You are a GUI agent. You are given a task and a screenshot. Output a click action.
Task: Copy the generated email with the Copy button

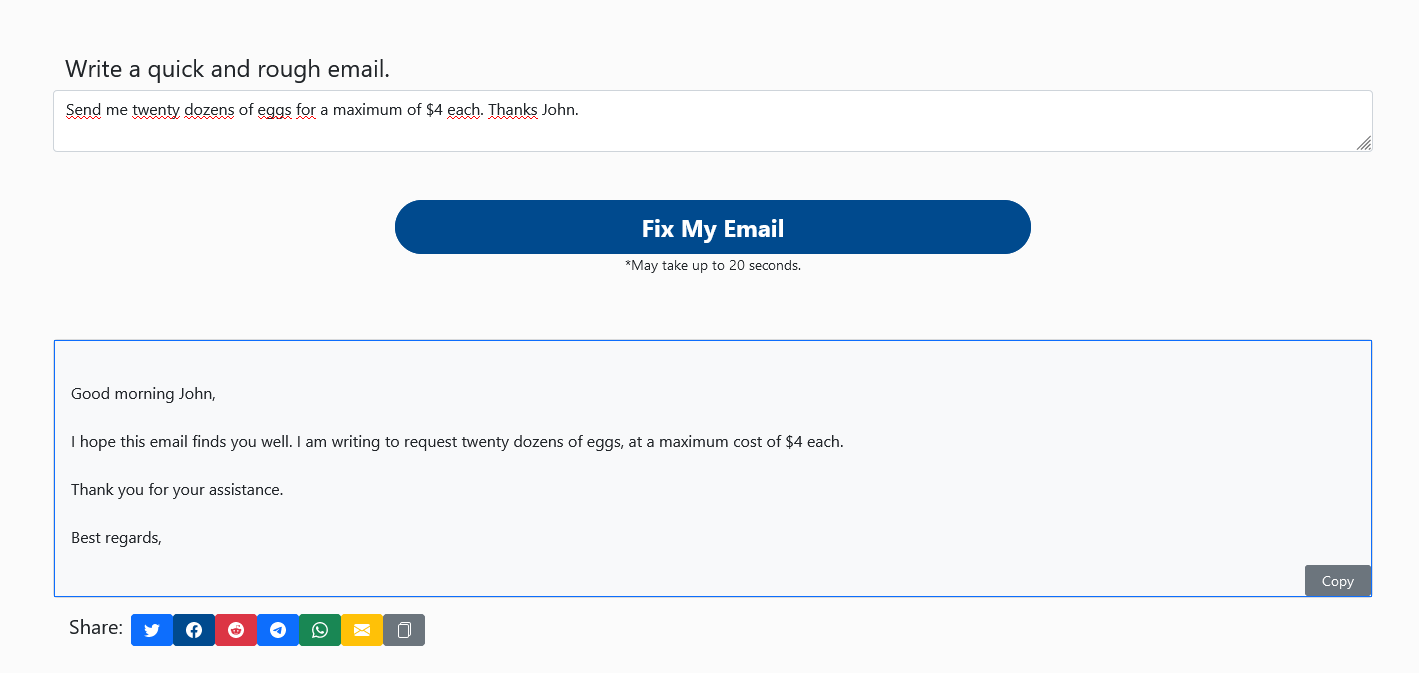(1338, 581)
